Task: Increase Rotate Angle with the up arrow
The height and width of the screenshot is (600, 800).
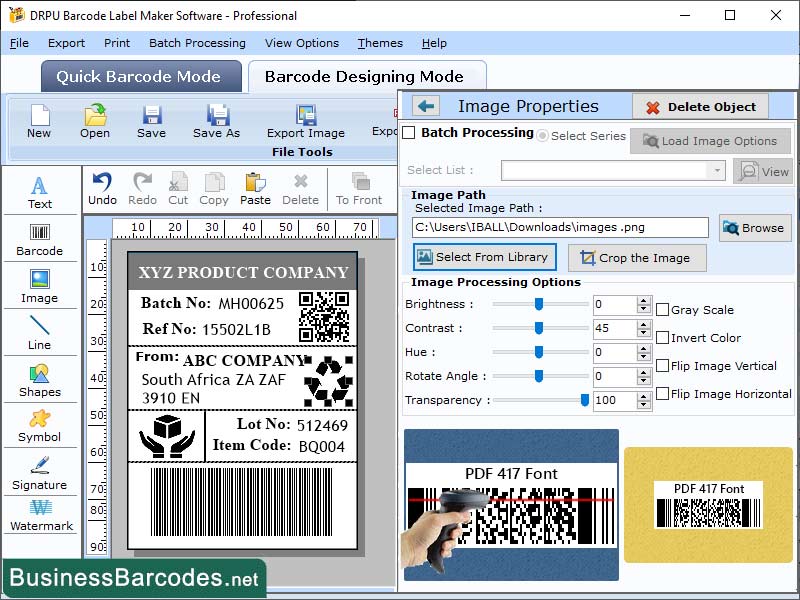Action: 644,372
